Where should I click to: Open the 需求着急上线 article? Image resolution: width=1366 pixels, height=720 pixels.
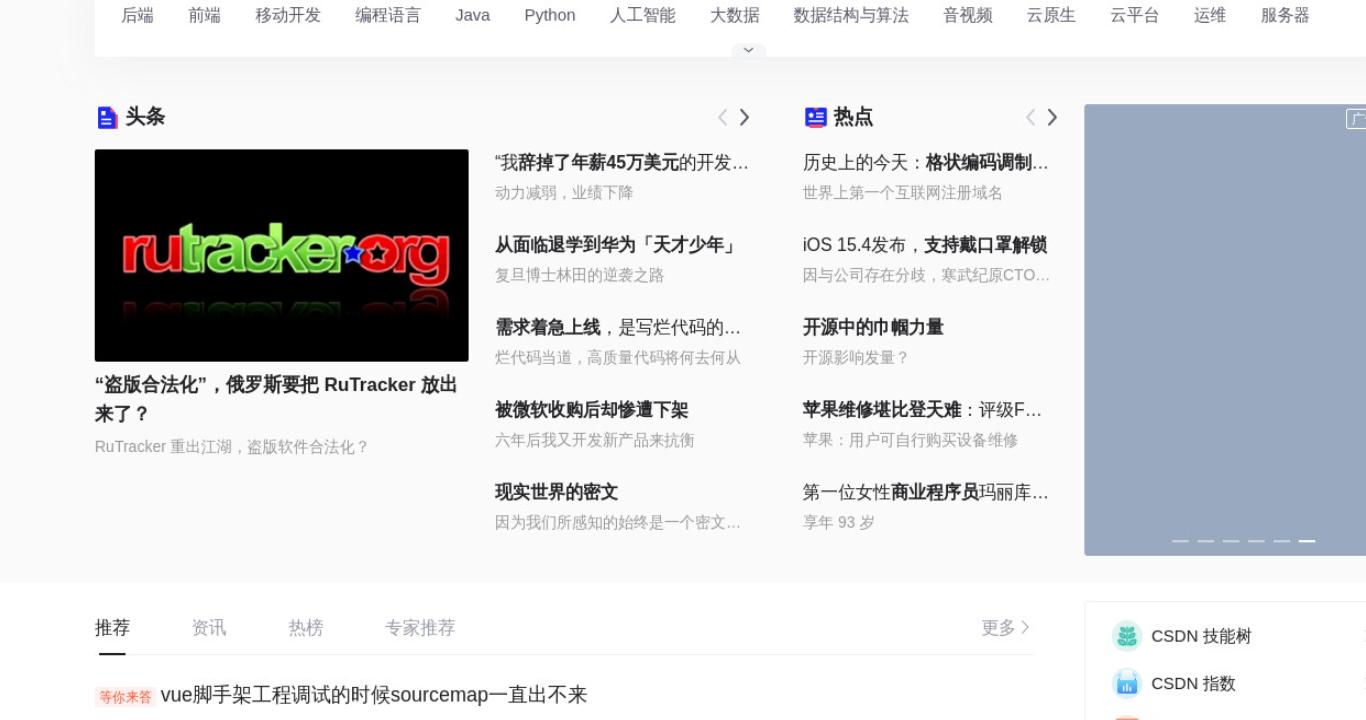618,327
